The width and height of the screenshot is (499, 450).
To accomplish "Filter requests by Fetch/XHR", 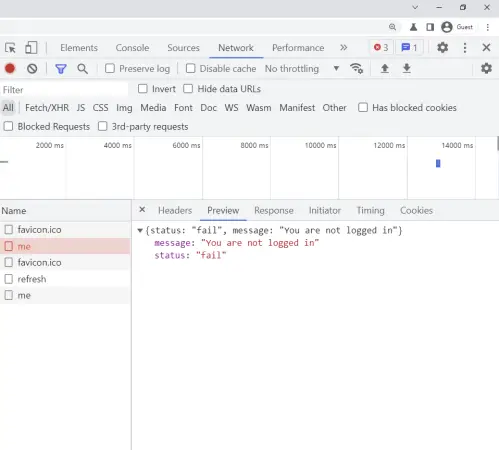I will coord(47,108).
